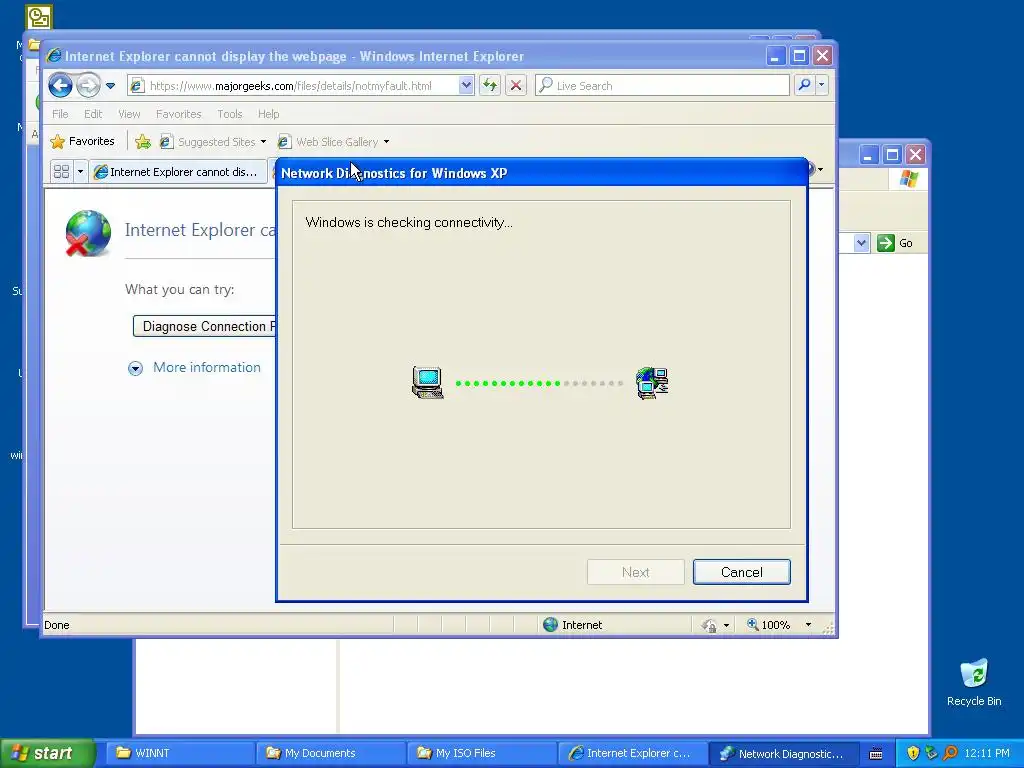This screenshot has width=1024, height=768.
Task: Click the Diagnose Connection Problems button
Action: [205, 327]
